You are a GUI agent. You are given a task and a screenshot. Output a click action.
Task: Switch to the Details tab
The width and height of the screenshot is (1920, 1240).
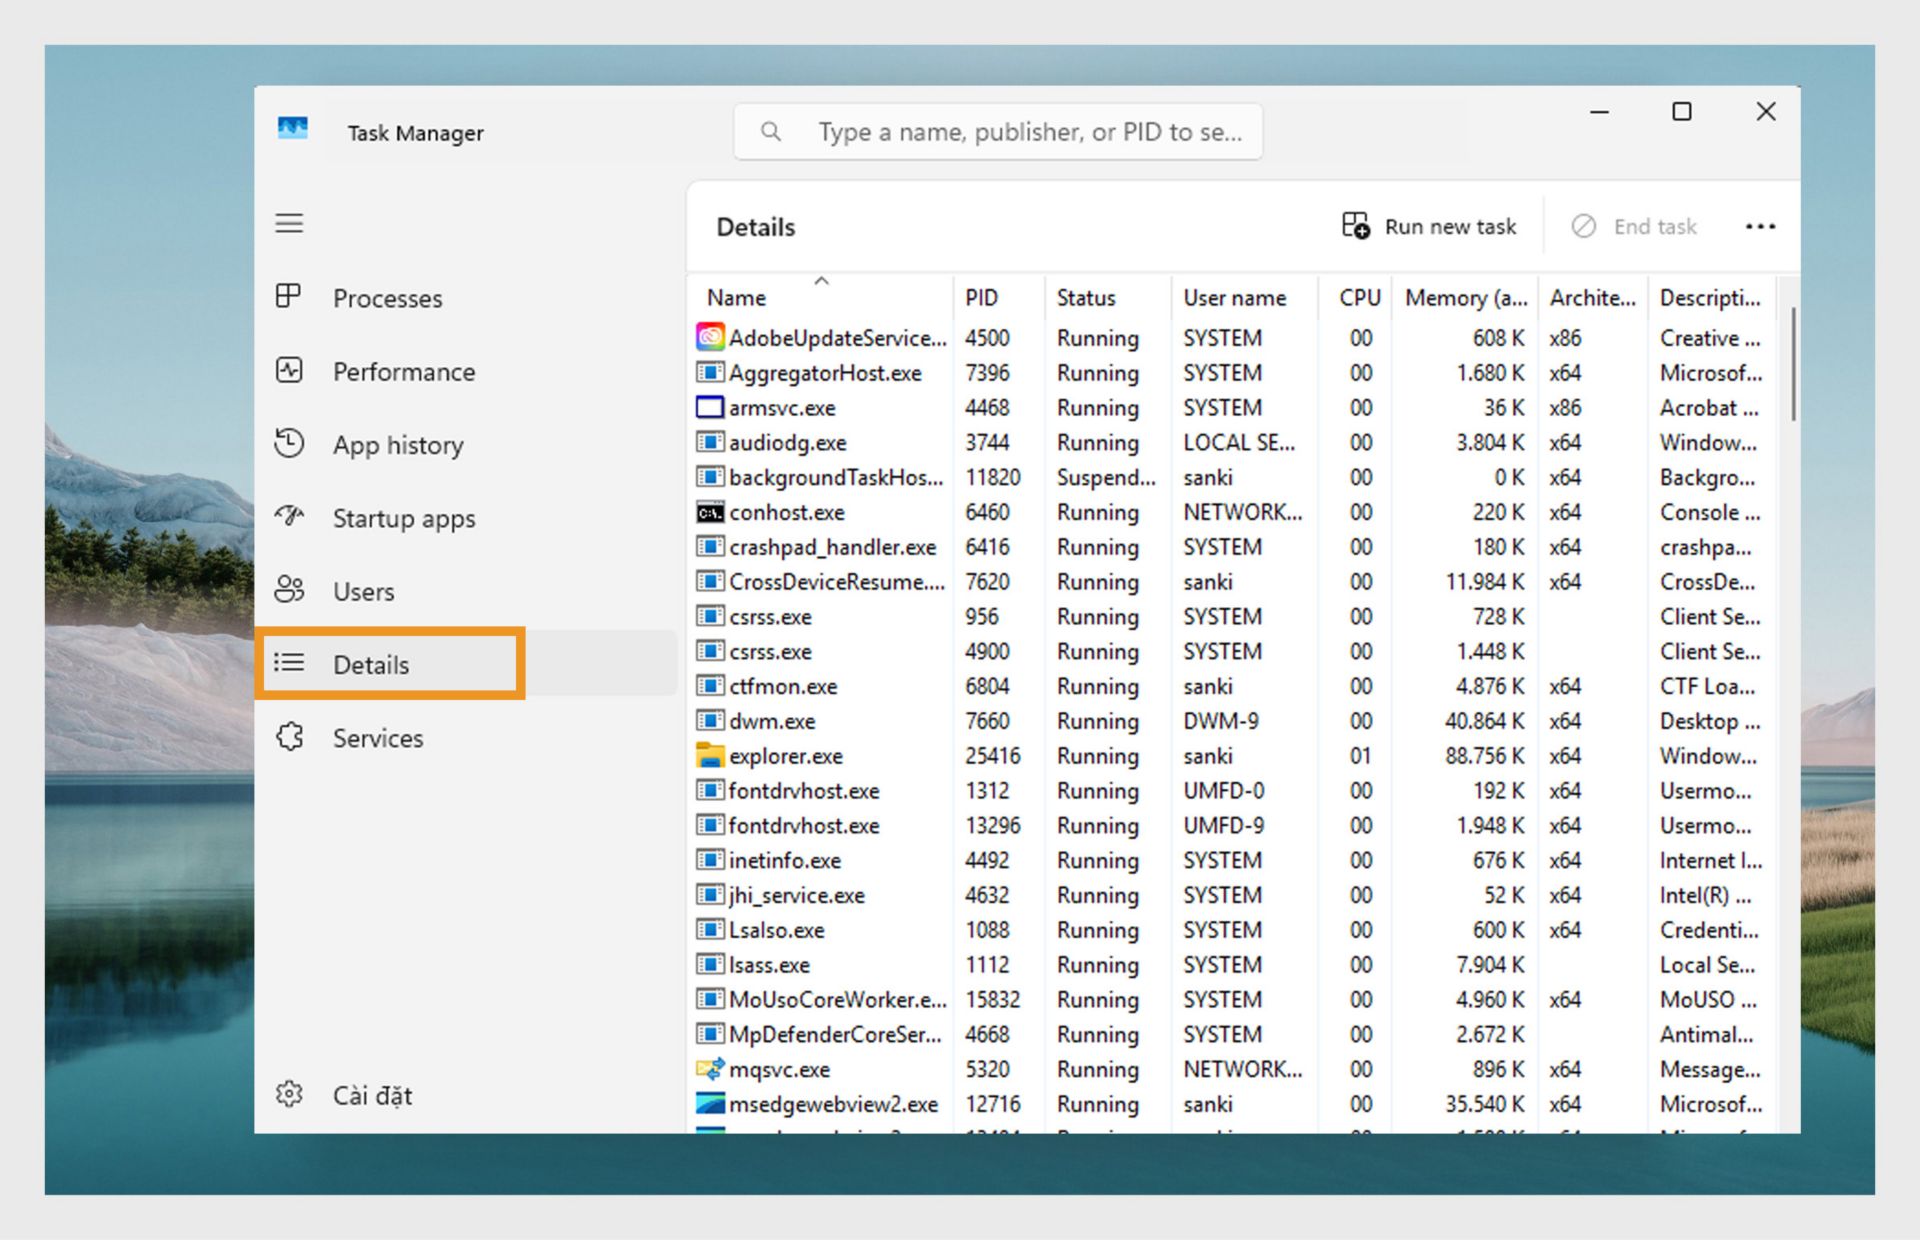(371, 665)
